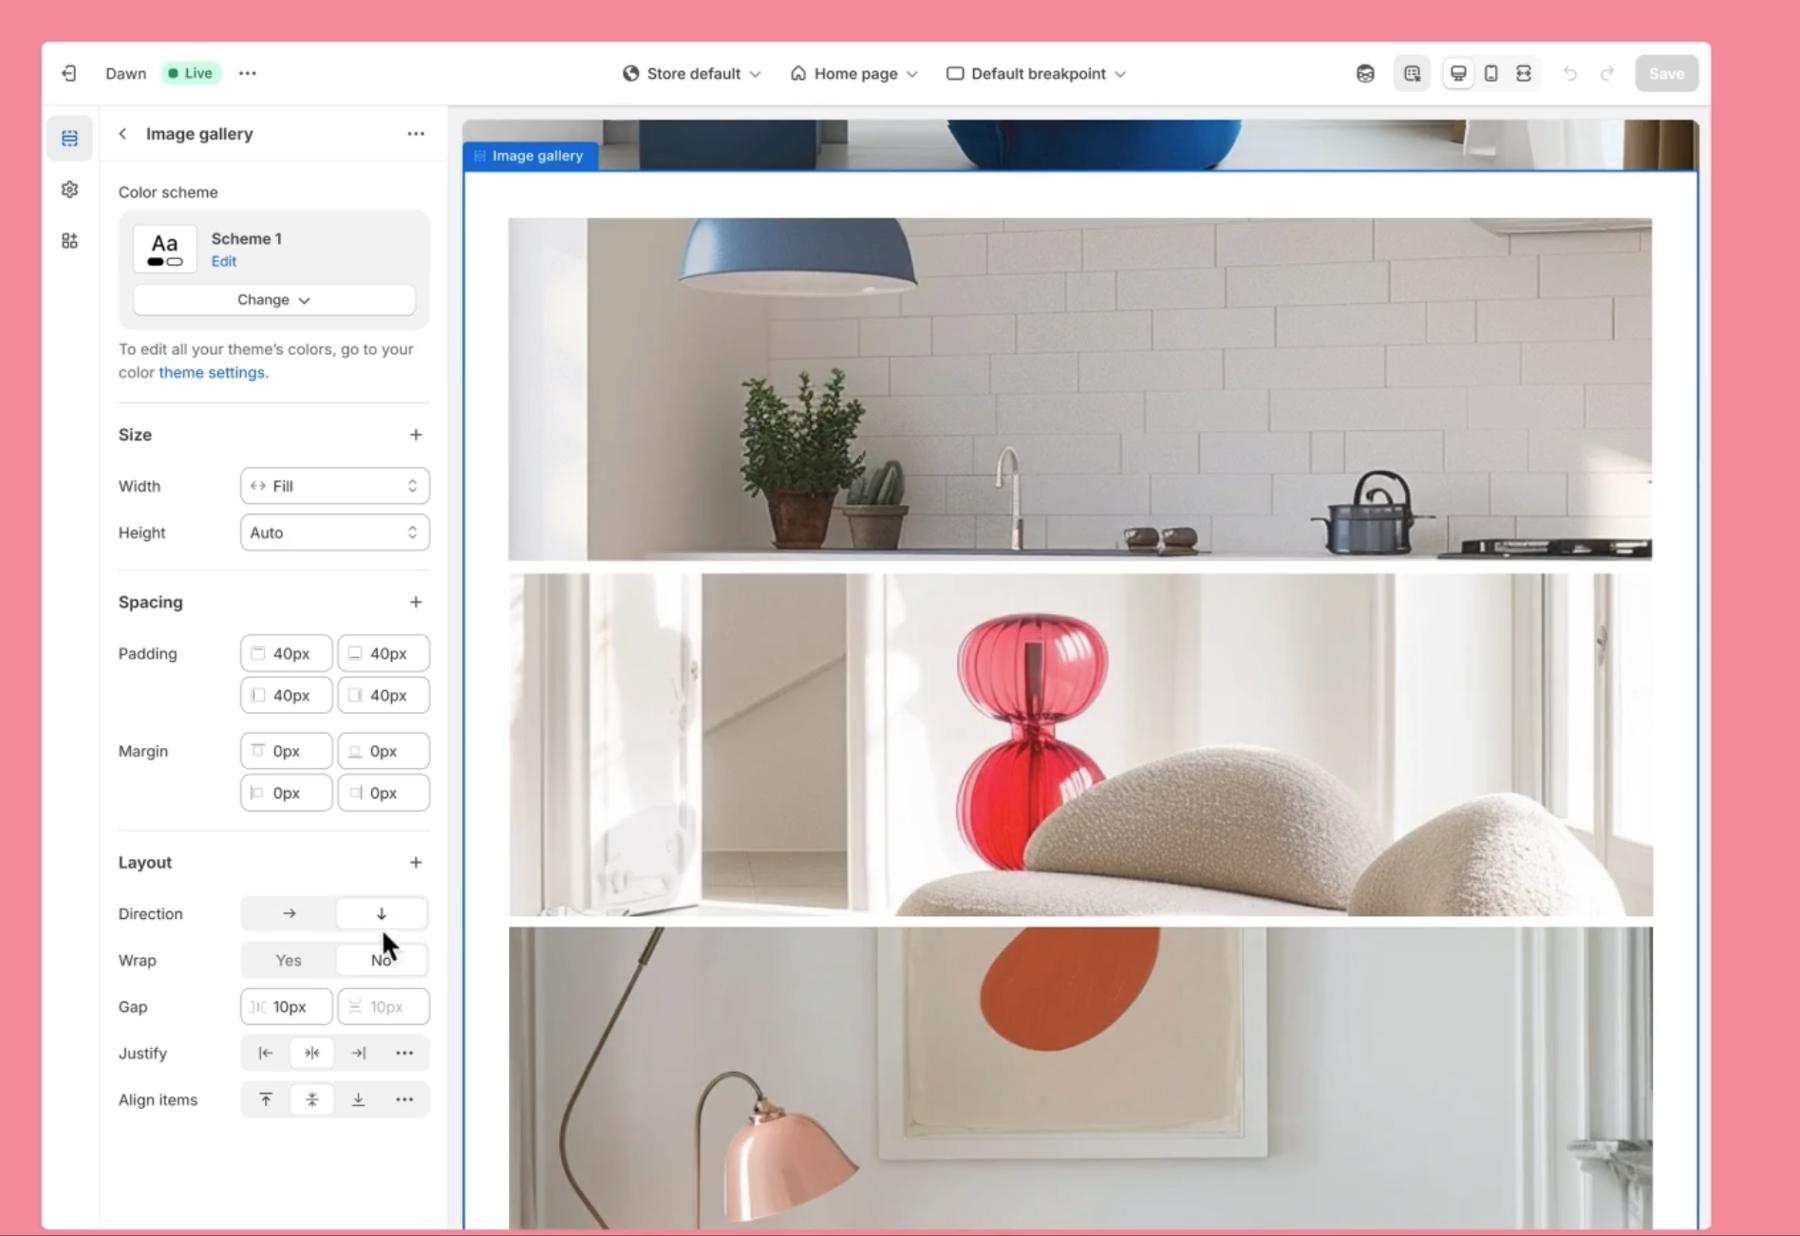
Task: Click the Image gallery section label tag
Action: click(x=530, y=155)
